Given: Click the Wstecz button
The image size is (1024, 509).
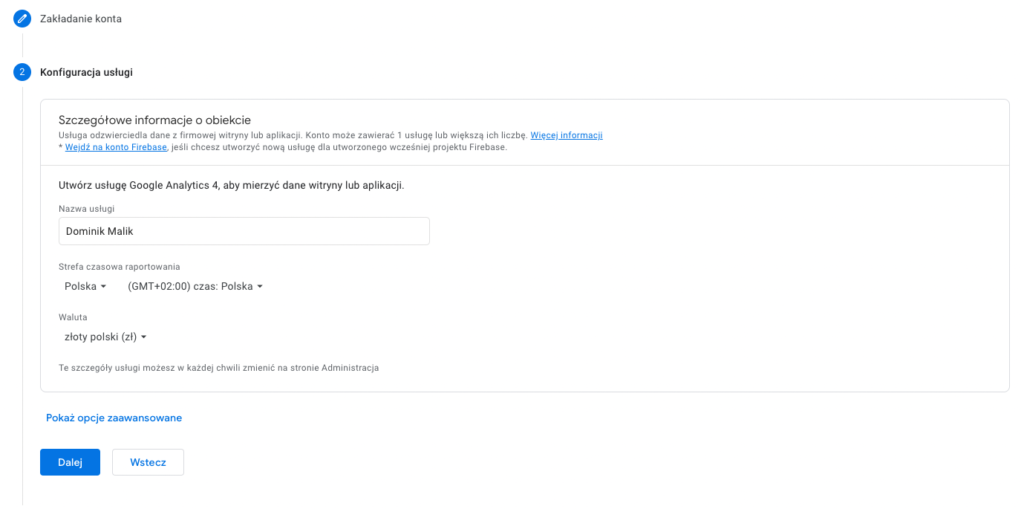Looking at the screenshot, I should [x=148, y=462].
